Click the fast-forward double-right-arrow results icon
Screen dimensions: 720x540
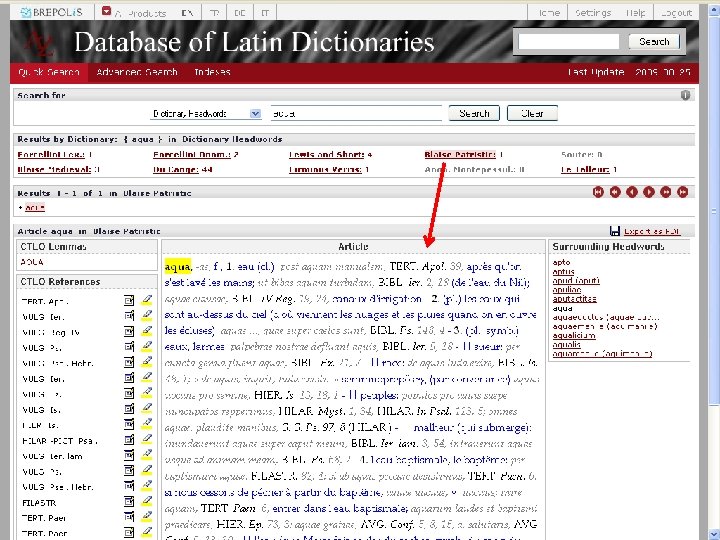[x=665, y=192]
